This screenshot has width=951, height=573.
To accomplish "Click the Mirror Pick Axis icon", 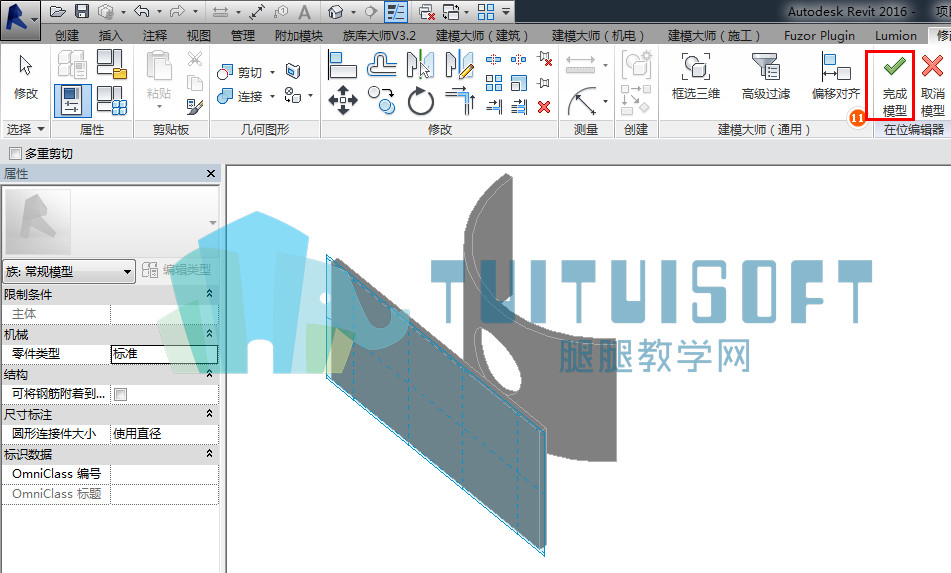I will tap(420, 65).
